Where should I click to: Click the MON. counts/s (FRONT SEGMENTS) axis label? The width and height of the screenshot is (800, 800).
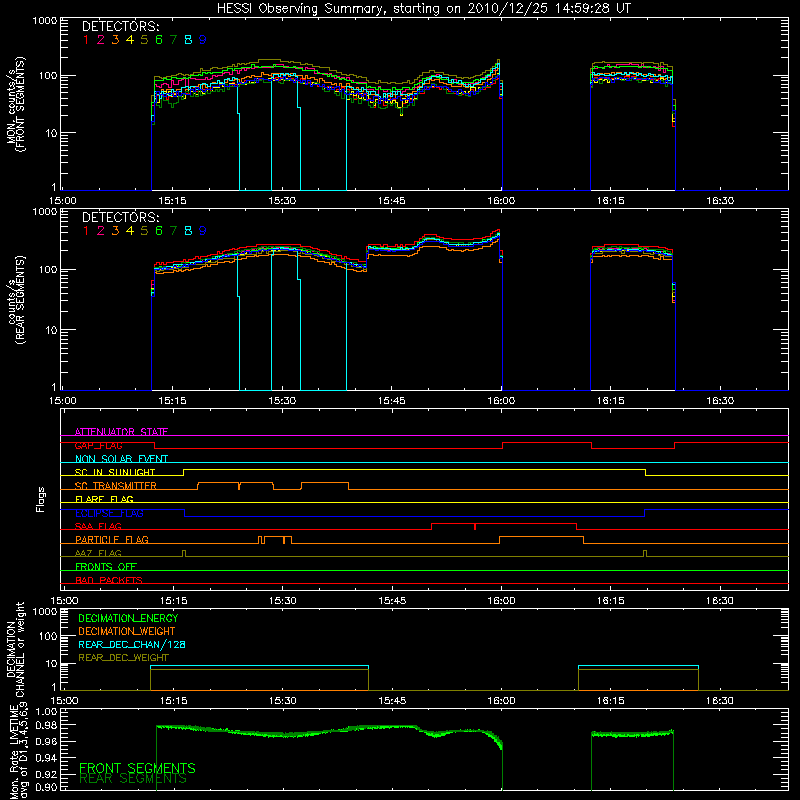(x=16, y=104)
